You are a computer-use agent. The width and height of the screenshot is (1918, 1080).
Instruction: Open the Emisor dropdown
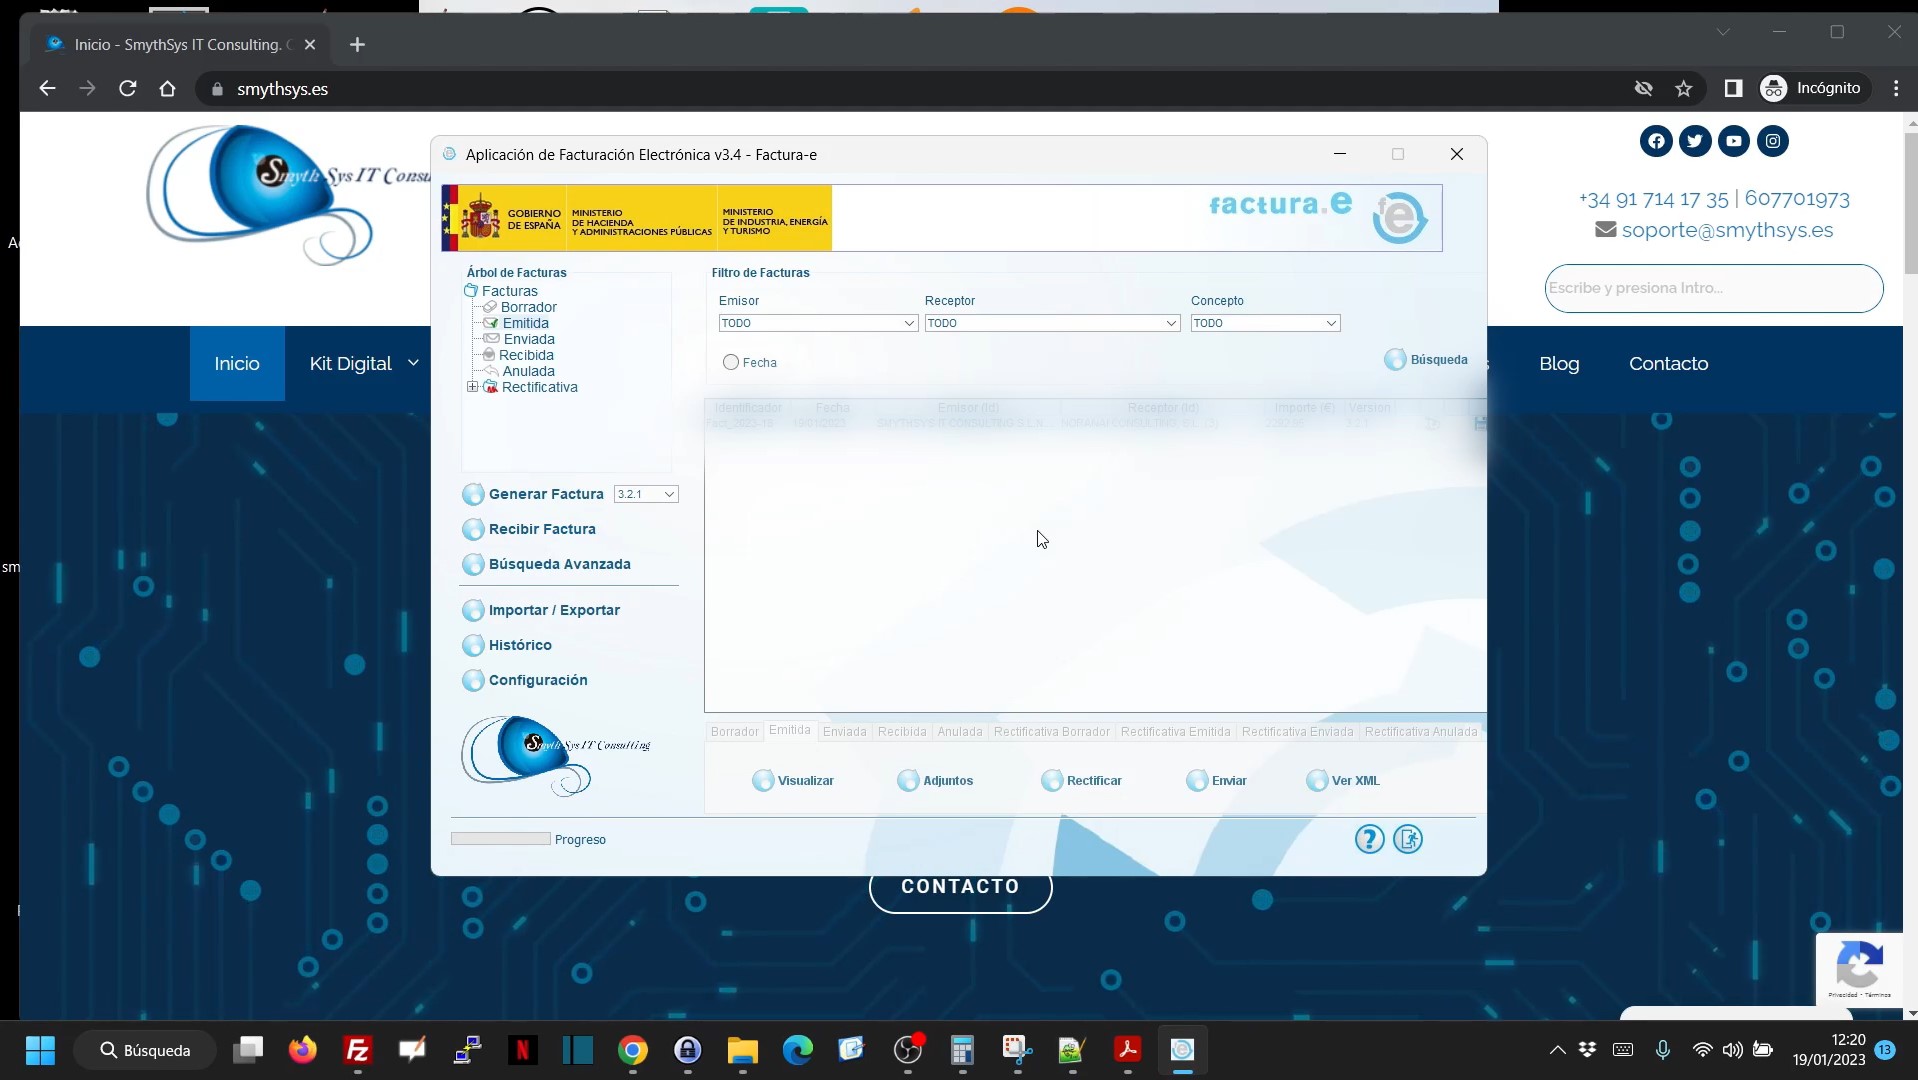coord(908,324)
